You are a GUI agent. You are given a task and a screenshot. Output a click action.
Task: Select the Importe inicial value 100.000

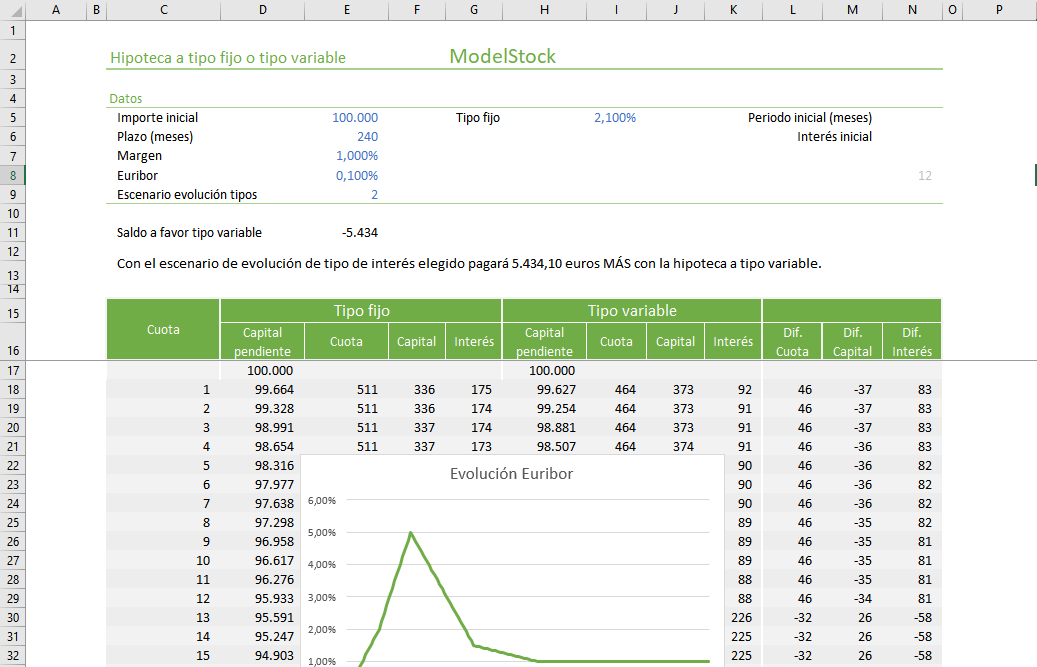tap(355, 118)
